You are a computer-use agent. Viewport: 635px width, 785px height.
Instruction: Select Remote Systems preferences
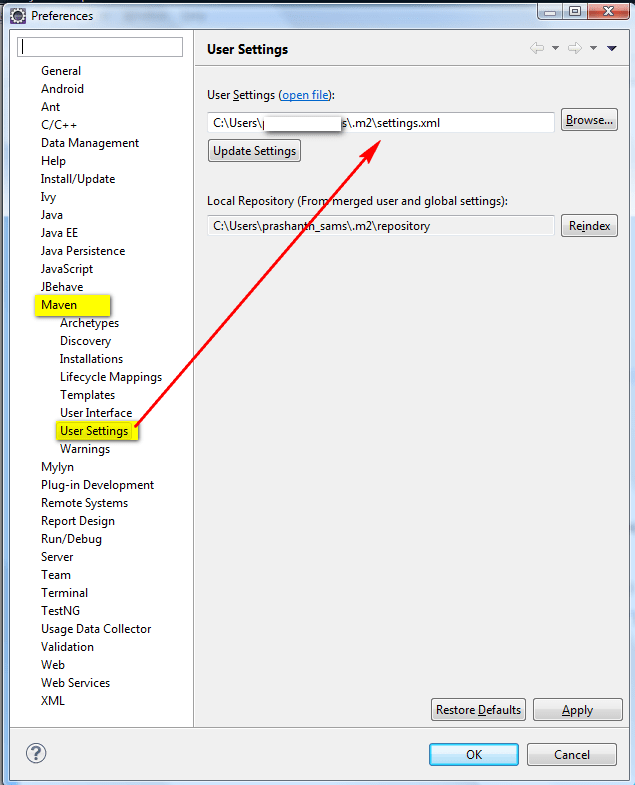pyautogui.click(x=85, y=504)
